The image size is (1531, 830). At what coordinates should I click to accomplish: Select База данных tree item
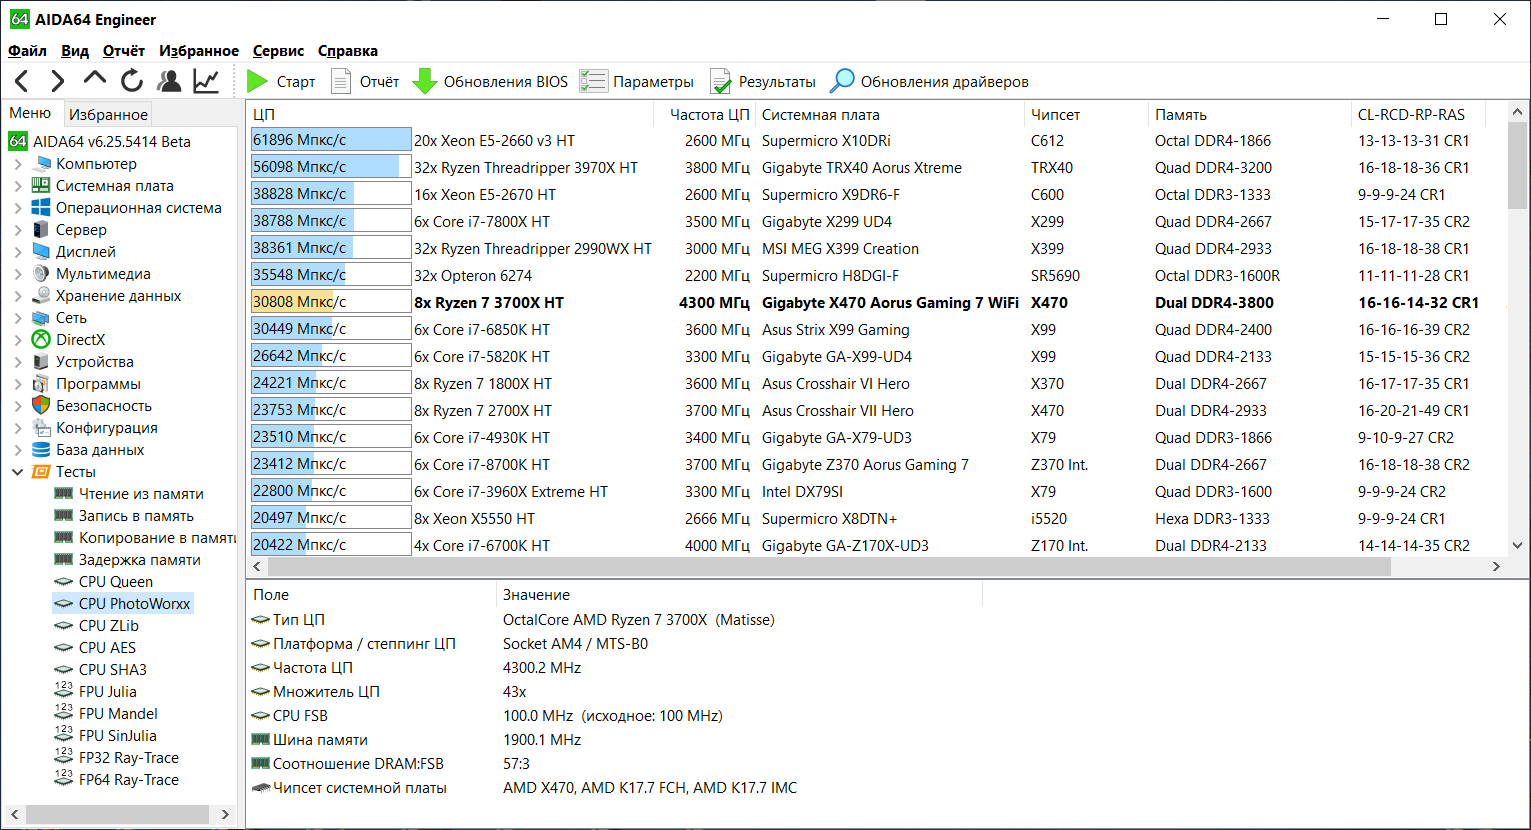point(100,450)
